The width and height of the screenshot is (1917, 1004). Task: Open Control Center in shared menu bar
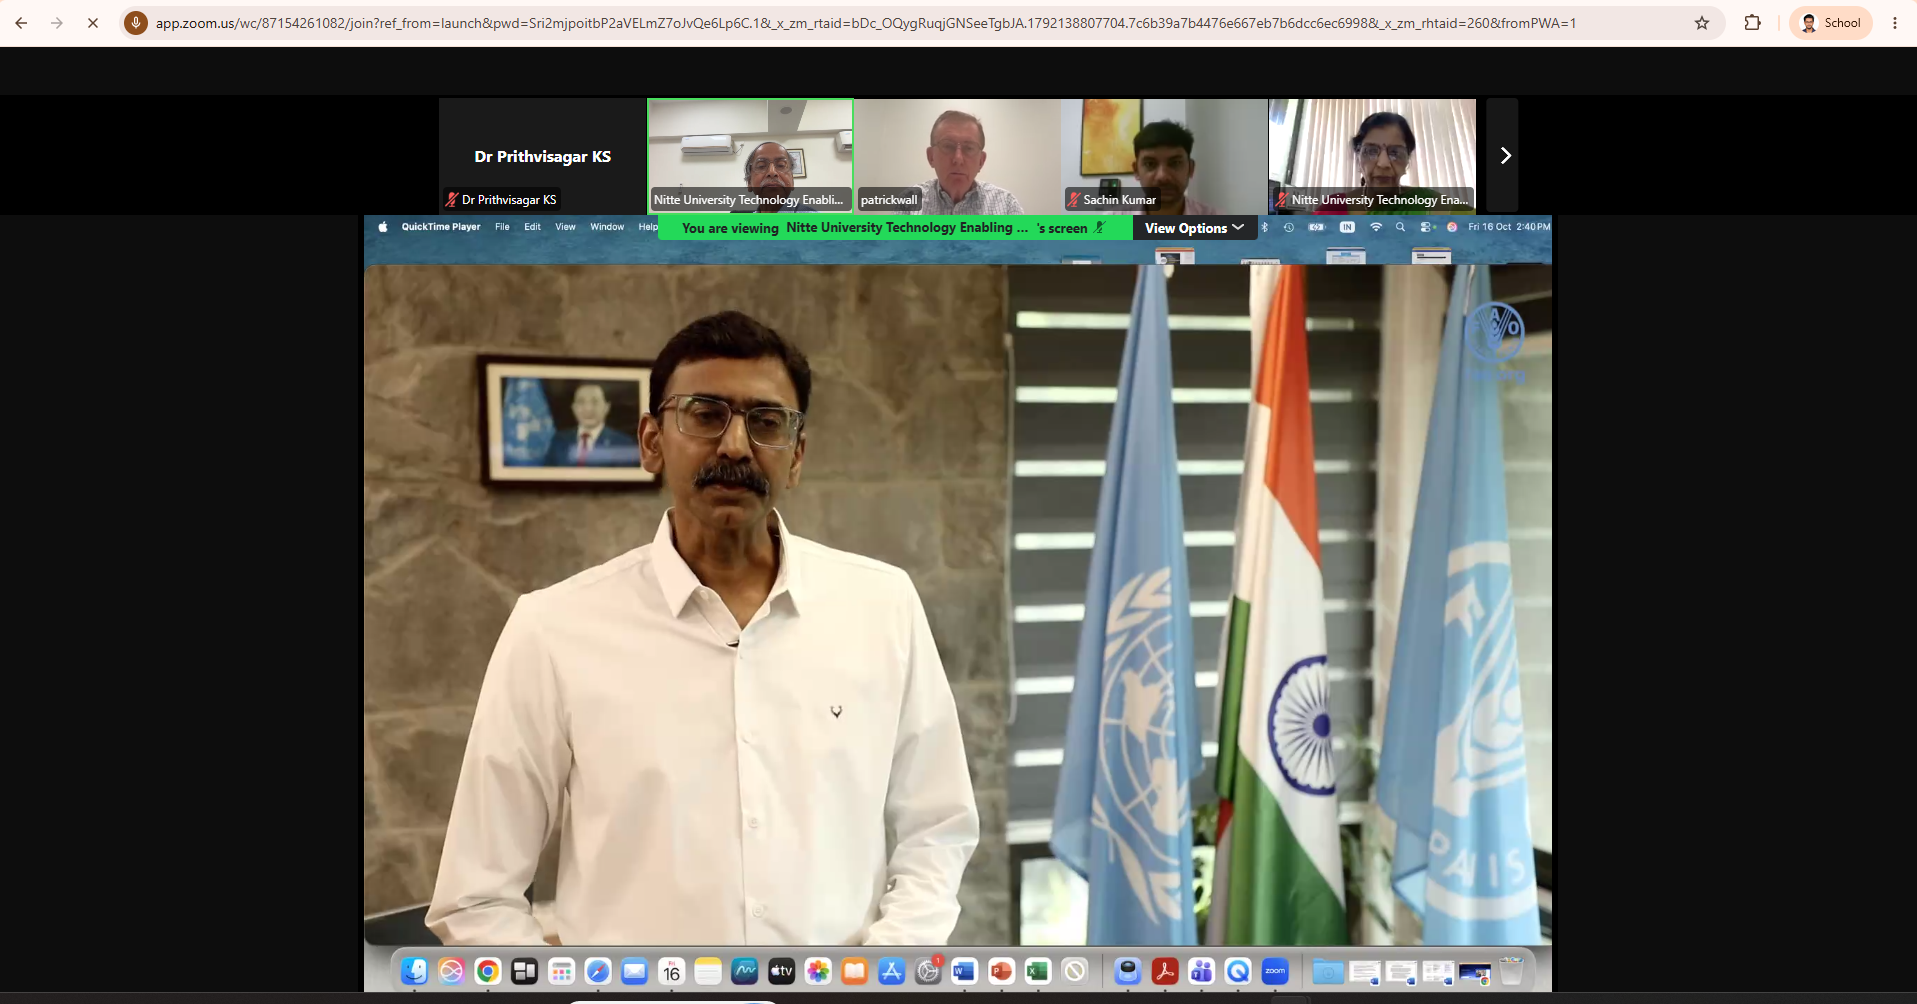point(1427,227)
